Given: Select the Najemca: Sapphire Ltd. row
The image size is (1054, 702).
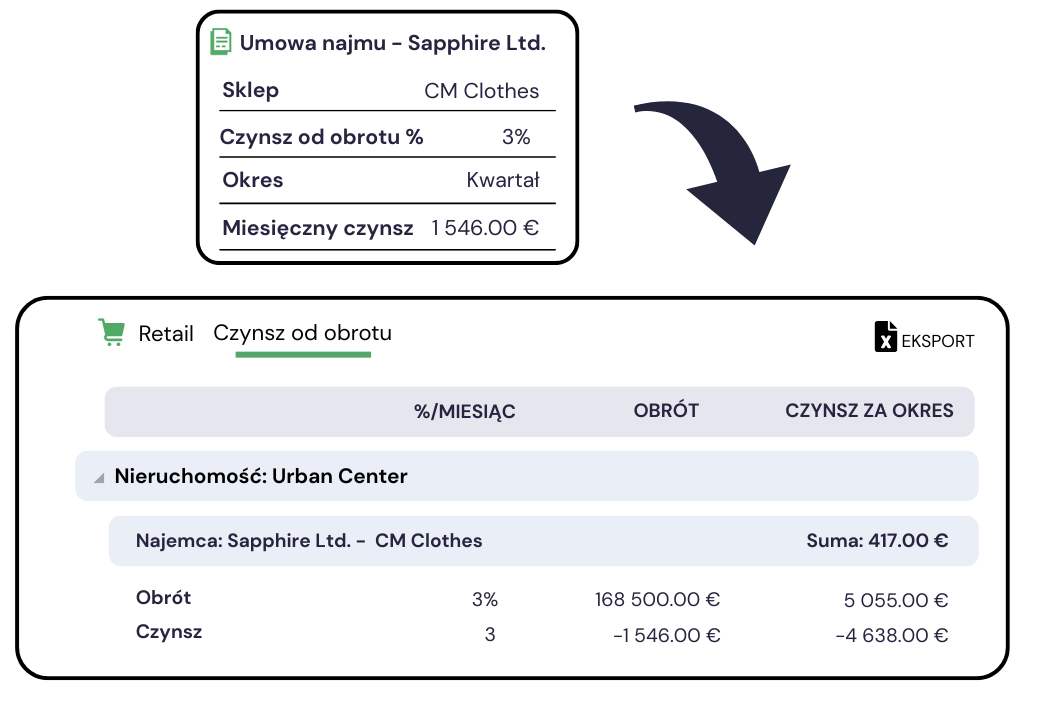Looking at the screenshot, I should point(543,541).
